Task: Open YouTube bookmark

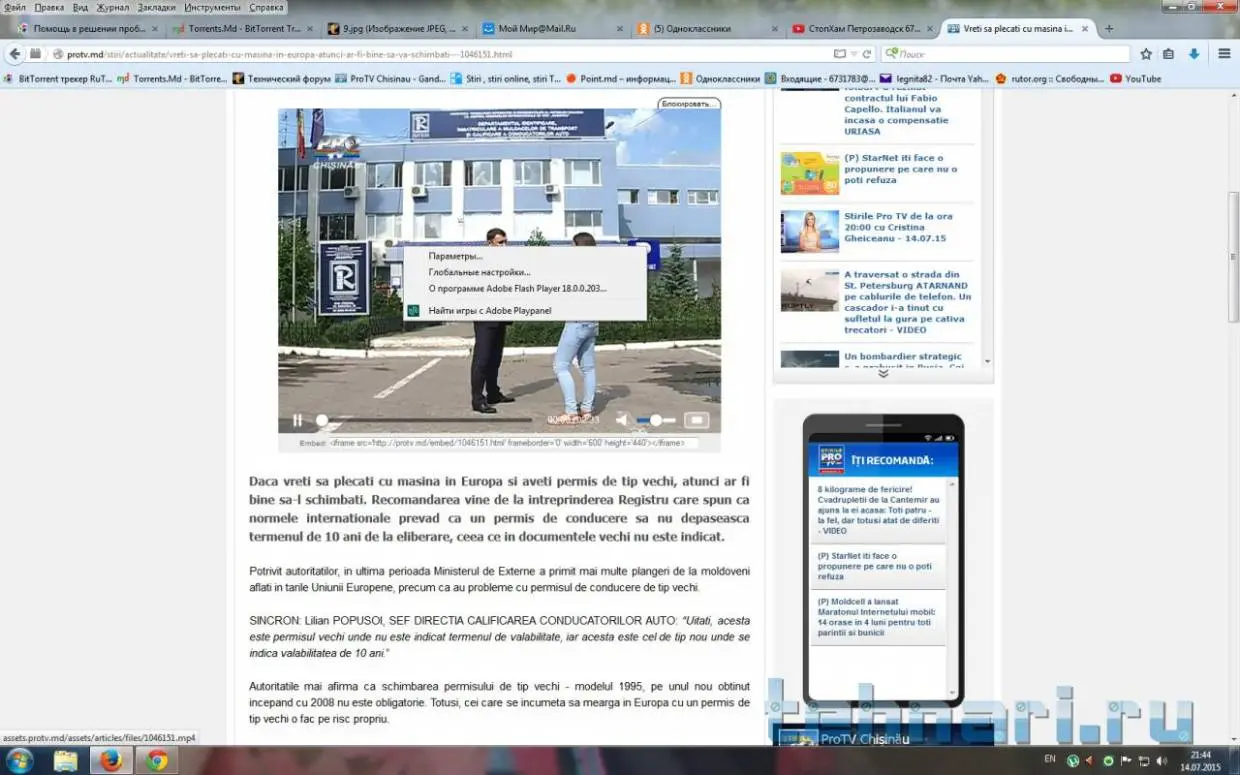Action: tap(1136, 78)
